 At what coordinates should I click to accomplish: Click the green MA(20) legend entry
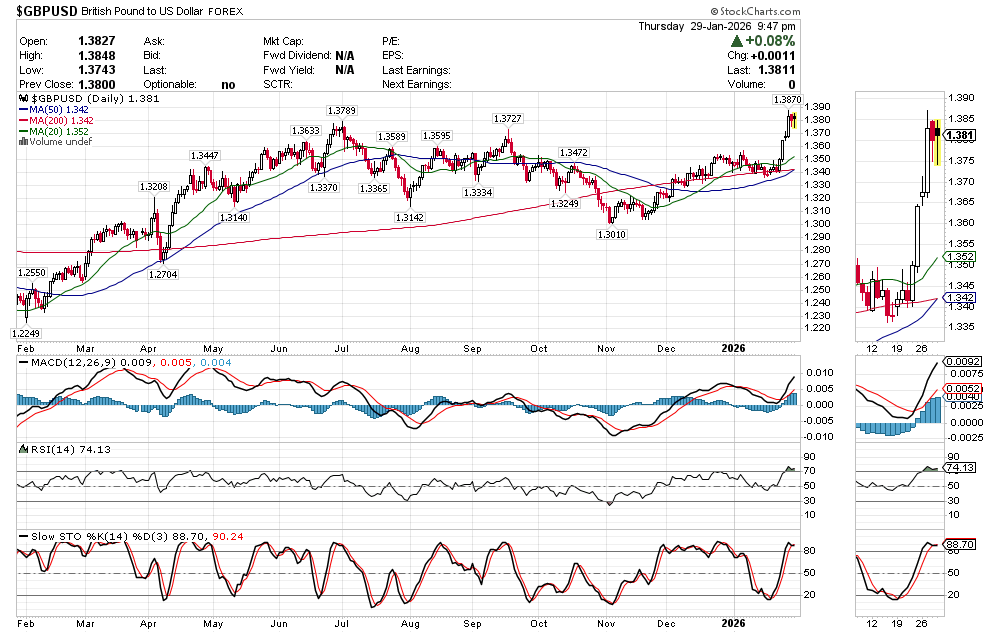pyautogui.click(x=51, y=131)
